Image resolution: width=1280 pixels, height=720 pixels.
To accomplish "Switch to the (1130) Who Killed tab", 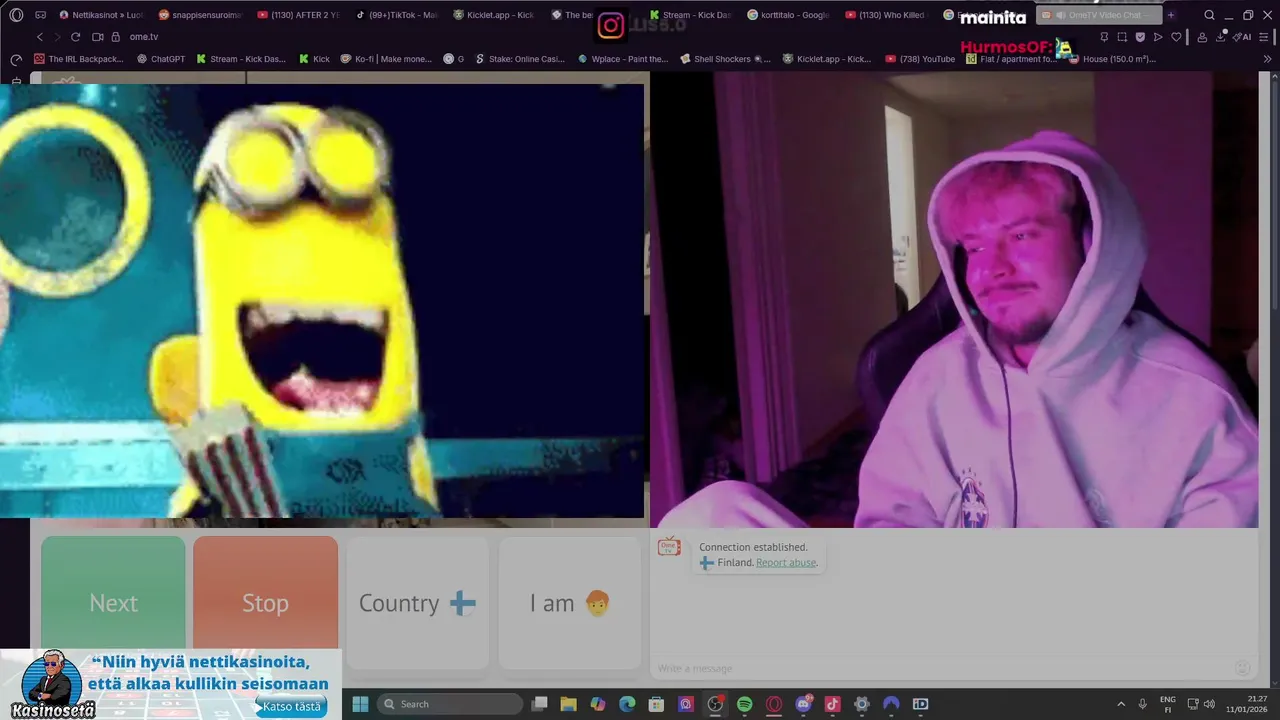I will 887,15.
